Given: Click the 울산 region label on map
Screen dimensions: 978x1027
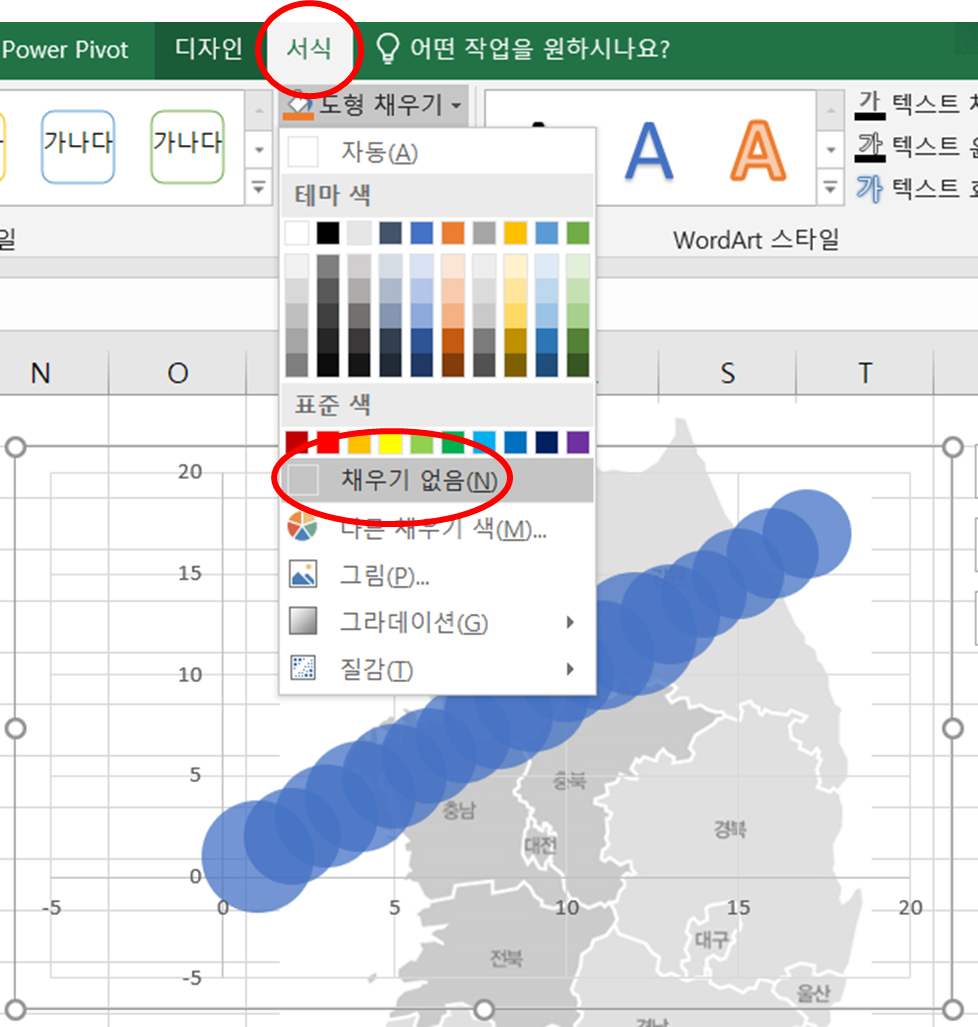Looking at the screenshot, I should (814, 993).
